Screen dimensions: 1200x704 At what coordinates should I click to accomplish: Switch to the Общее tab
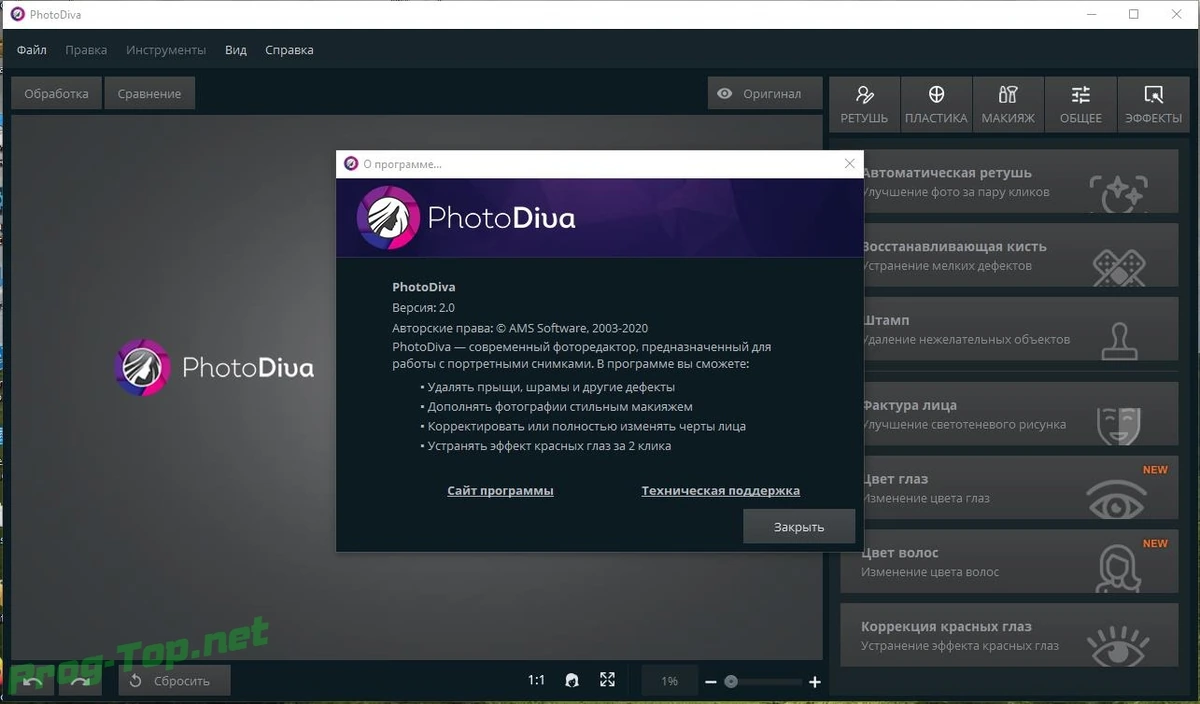pyautogui.click(x=1081, y=104)
